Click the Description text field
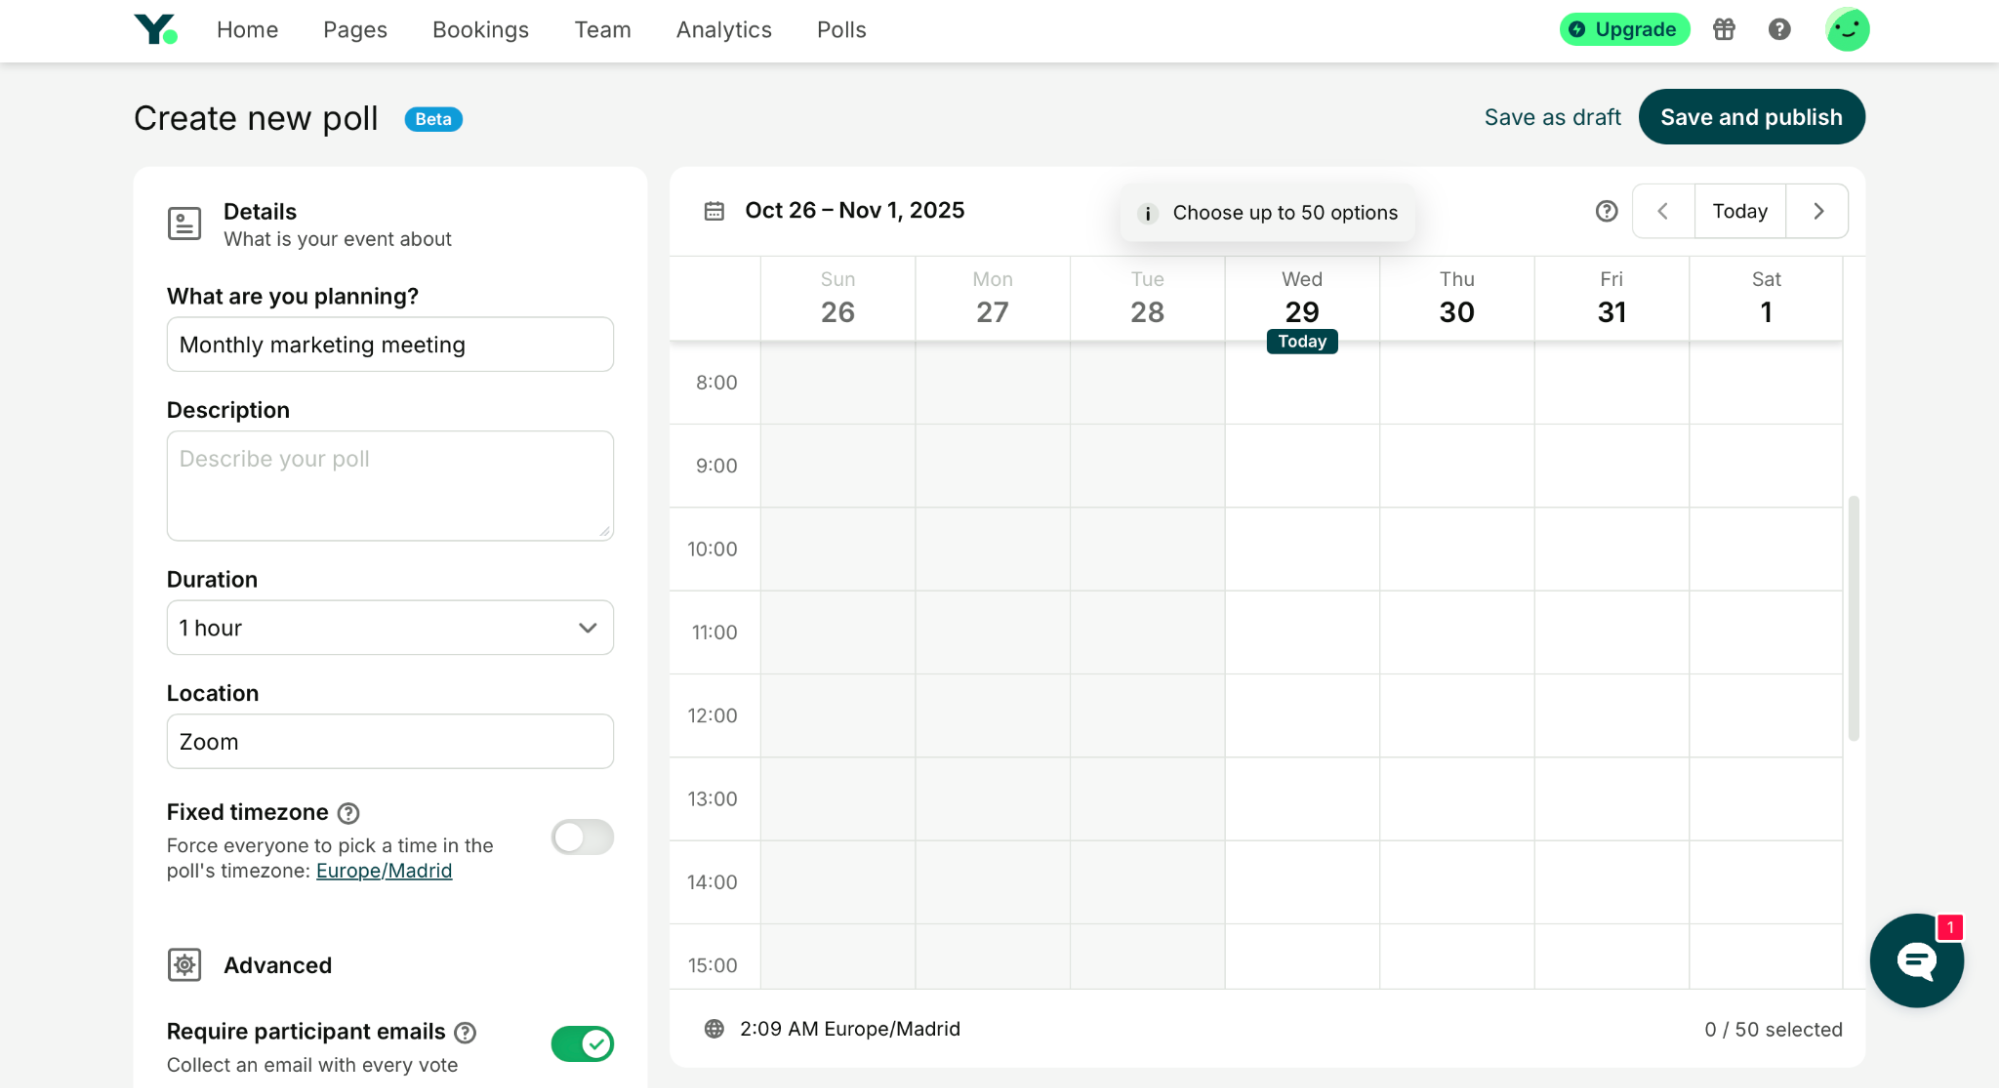Screen dimensions: 1999x1089 [390, 486]
